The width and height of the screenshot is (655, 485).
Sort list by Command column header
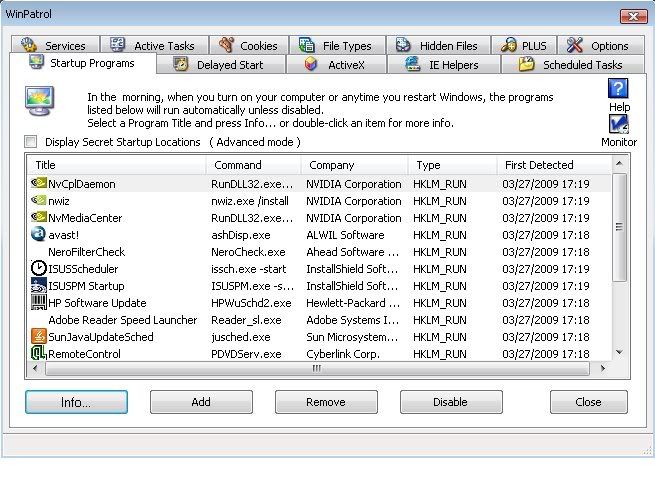point(253,165)
